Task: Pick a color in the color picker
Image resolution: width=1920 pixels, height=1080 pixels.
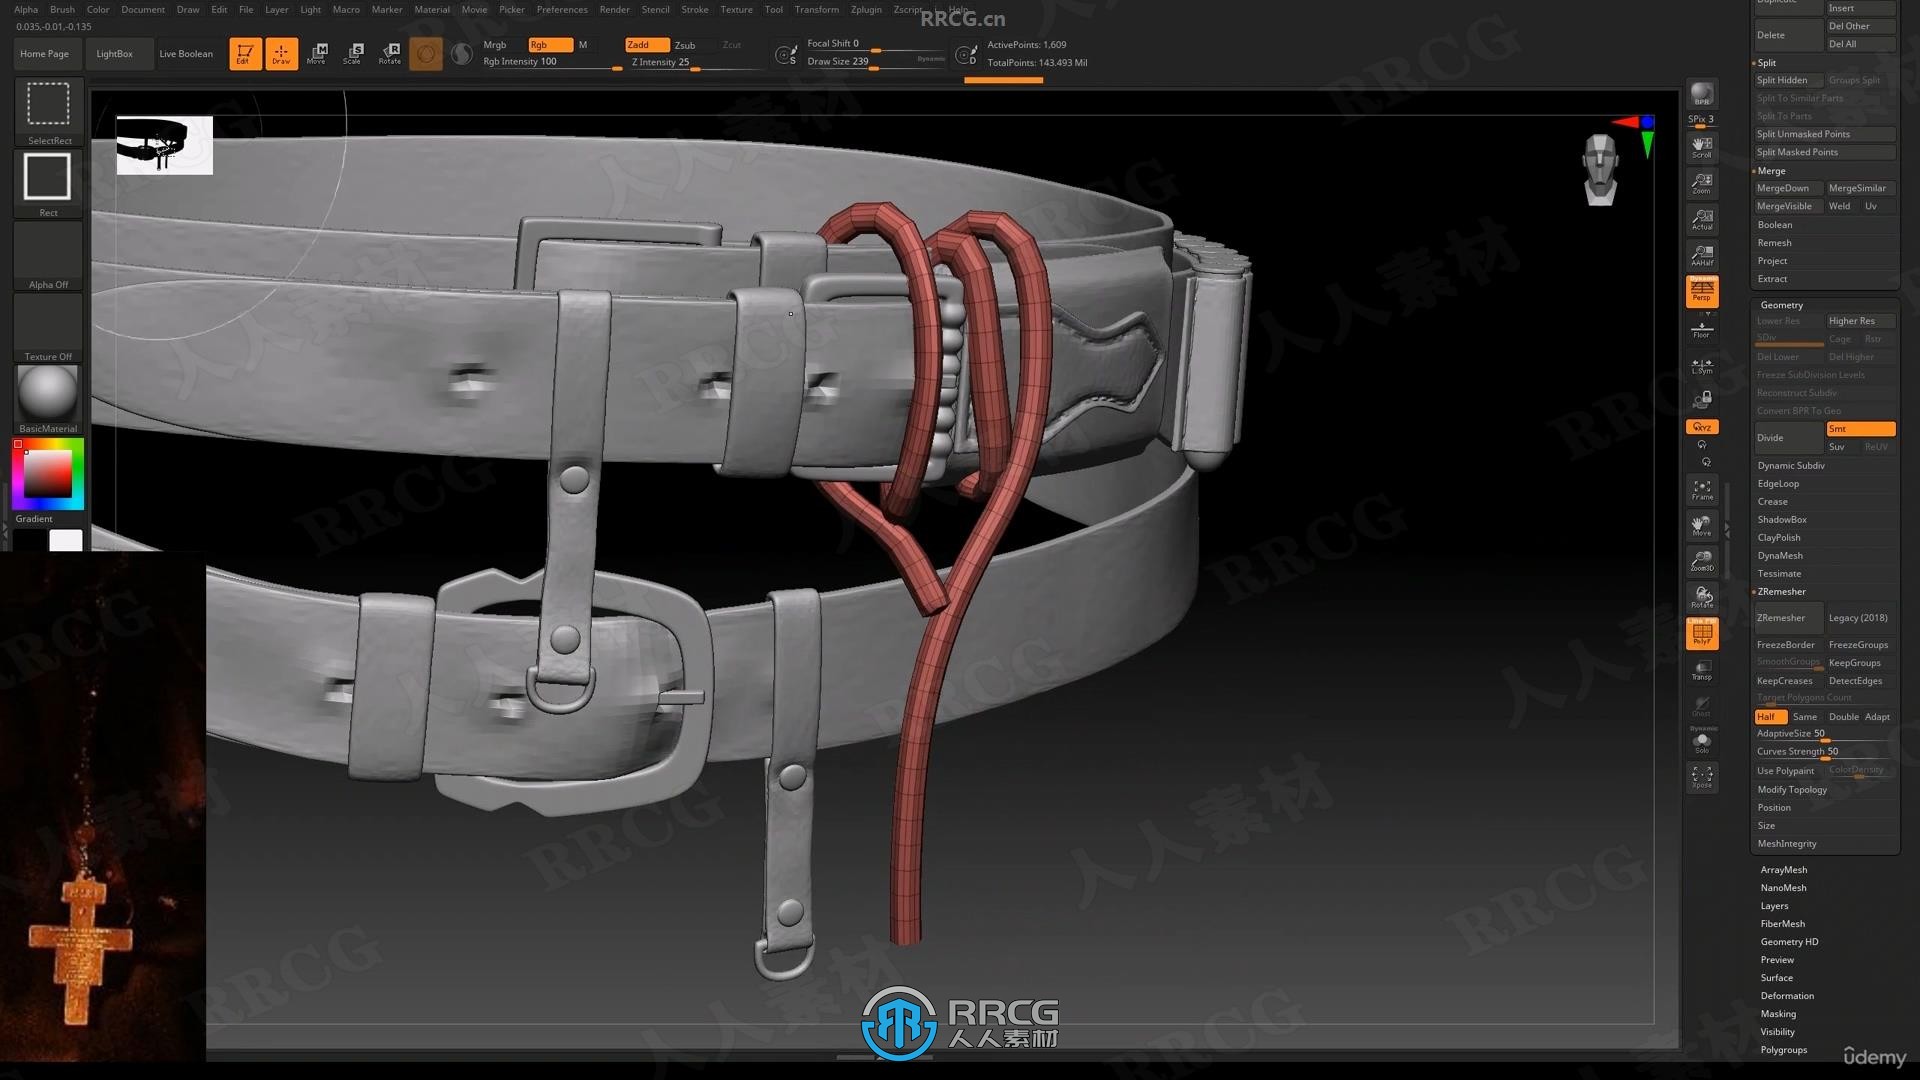Action: click(48, 474)
